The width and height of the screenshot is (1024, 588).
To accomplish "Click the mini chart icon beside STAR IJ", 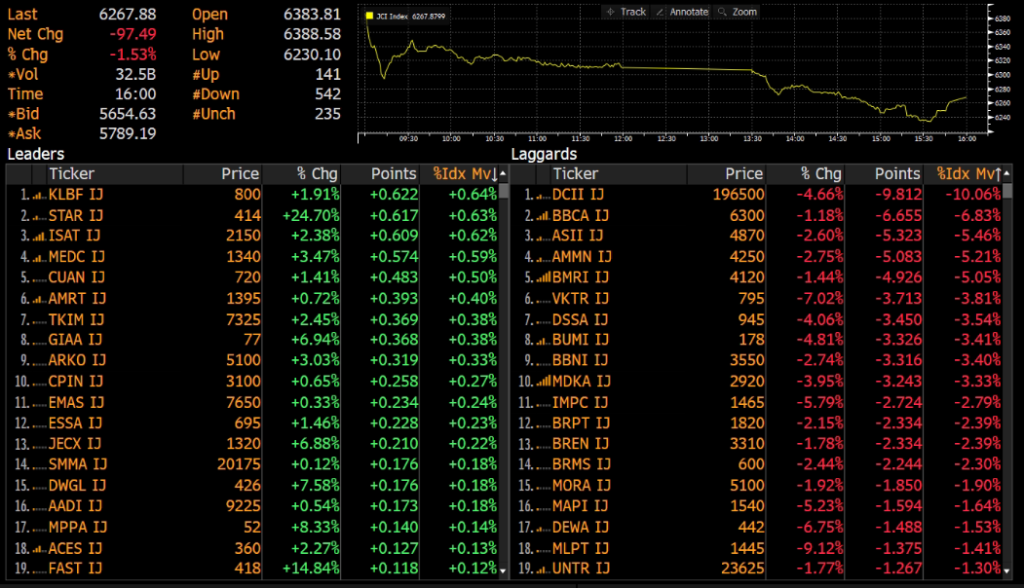I will pos(39,216).
